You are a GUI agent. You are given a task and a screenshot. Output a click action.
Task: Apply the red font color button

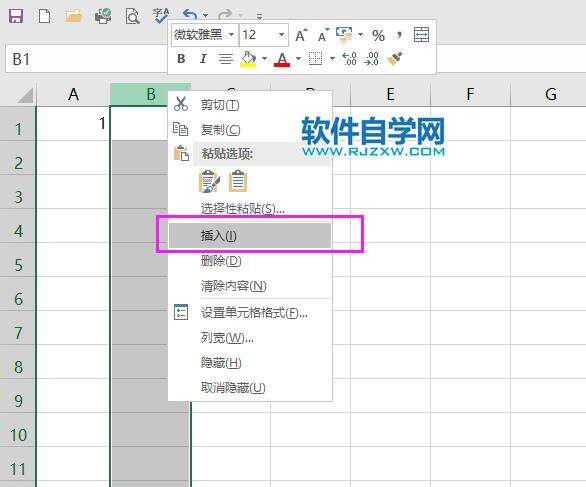pyautogui.click(x=282, y=59)
